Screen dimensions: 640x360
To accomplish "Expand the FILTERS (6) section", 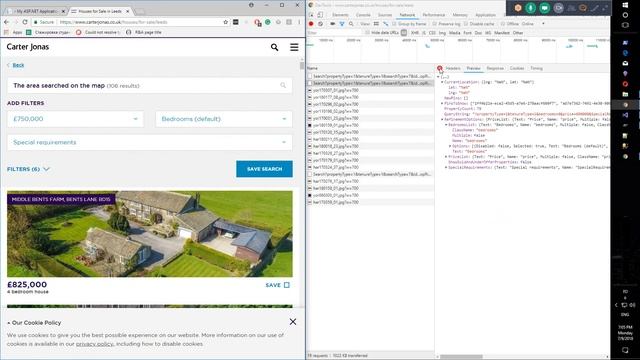I will tap(28, 169).
